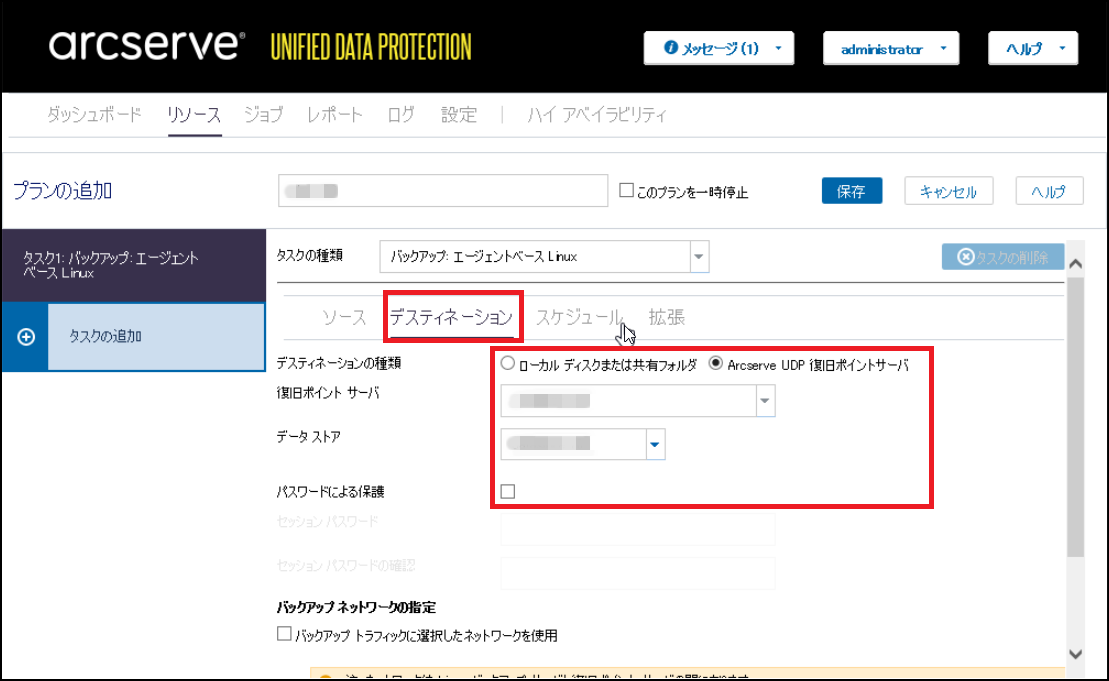This screenshot has height=681, width=1109.
Task: Switch to the リソース tab
Action: pyautogui.click(x=194, y=115)
